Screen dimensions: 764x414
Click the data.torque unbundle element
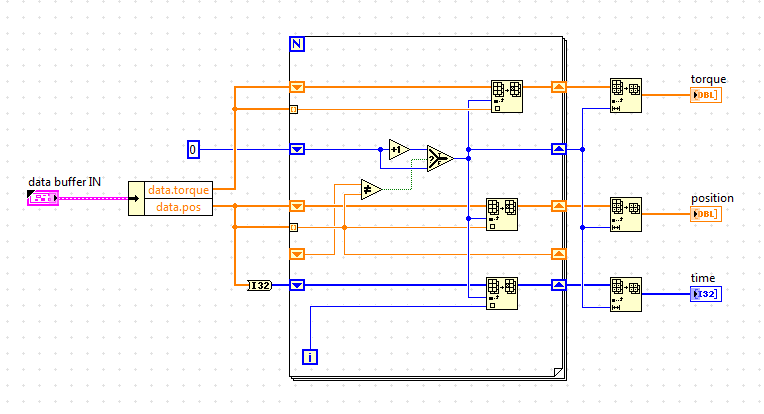point(178,190)
